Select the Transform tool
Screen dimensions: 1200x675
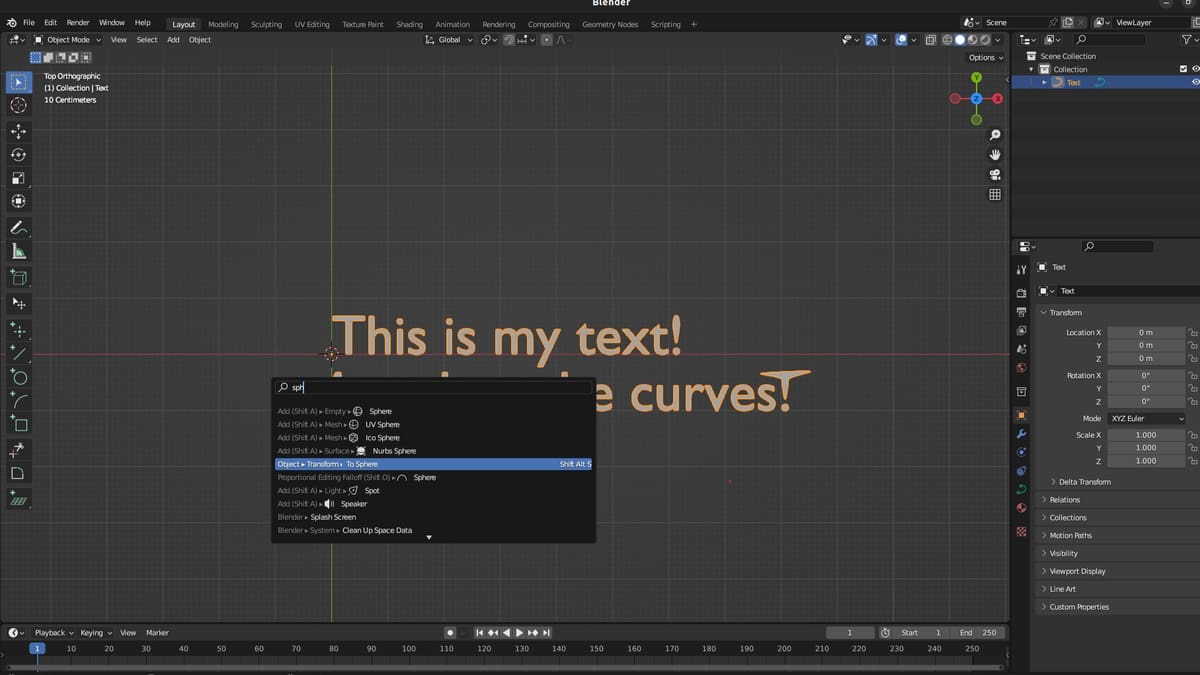(19, 201)
